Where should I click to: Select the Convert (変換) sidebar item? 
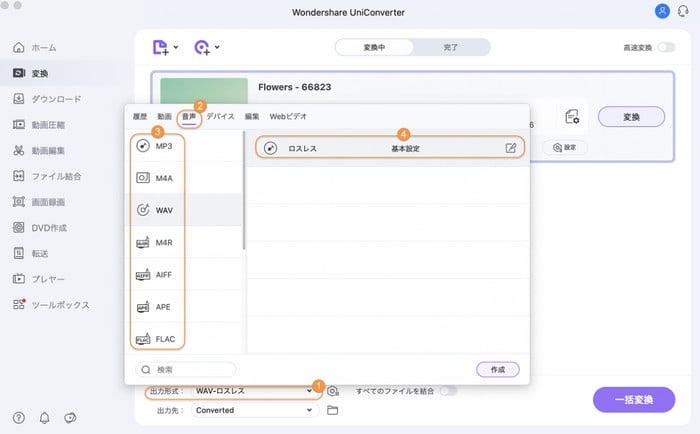pyautogui.click(x=30, y=73)
